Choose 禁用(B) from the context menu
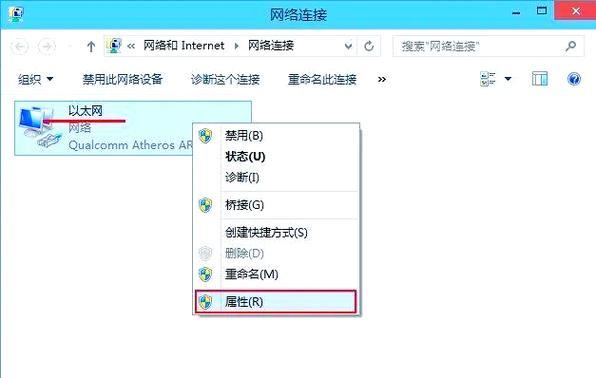The height and width of the screenshot is (378, 596). pos(276,136)
